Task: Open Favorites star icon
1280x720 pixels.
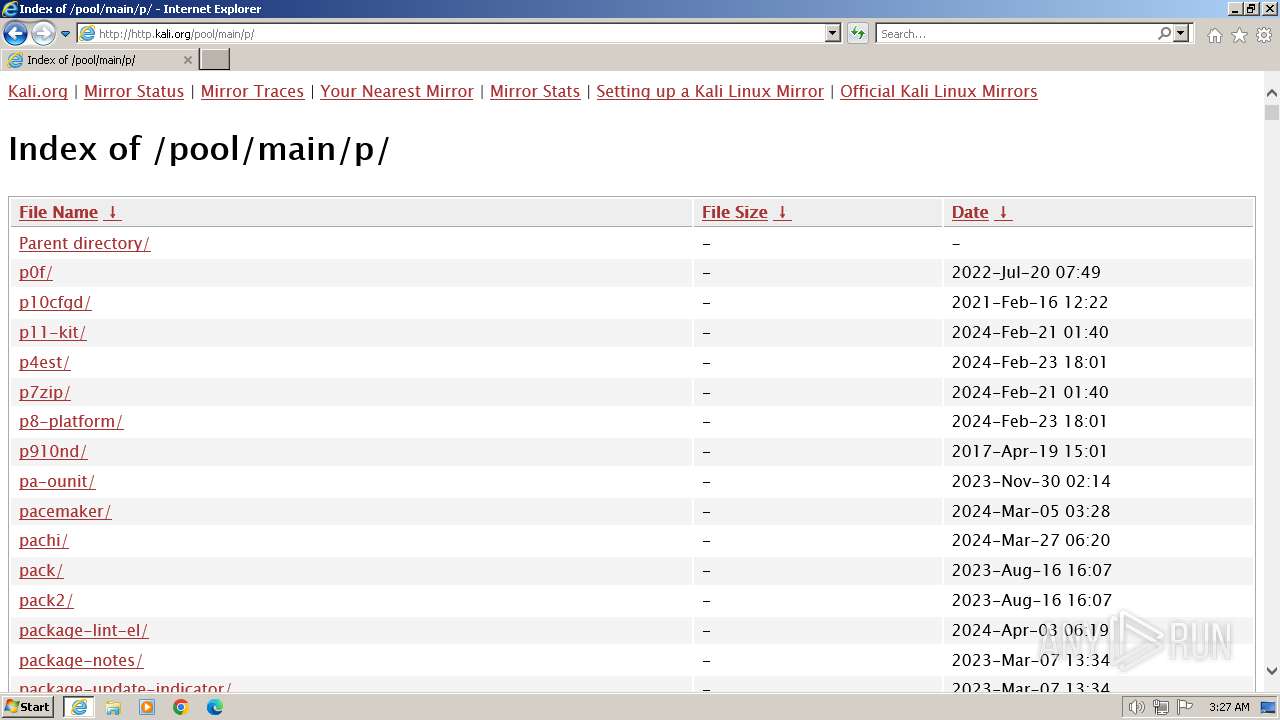Action: tap(1239, 35)
